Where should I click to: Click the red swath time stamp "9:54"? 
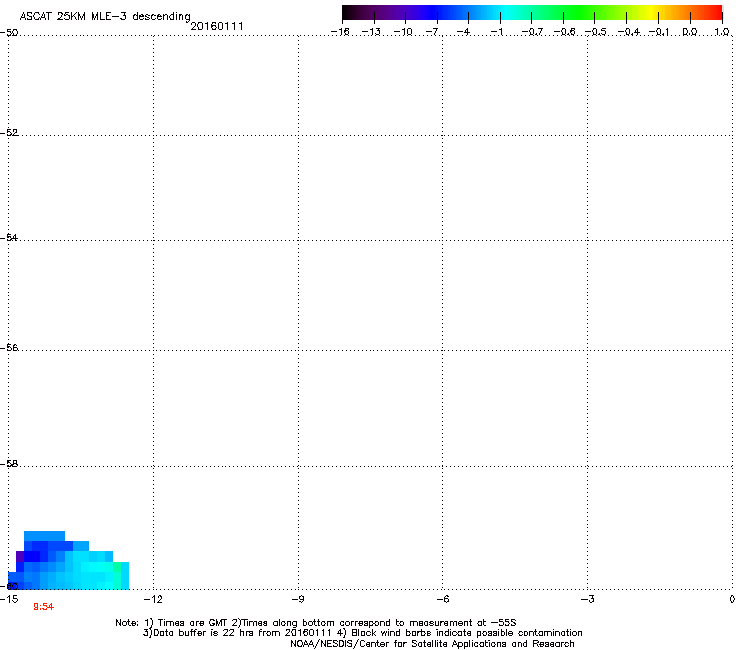click(43, 607)
